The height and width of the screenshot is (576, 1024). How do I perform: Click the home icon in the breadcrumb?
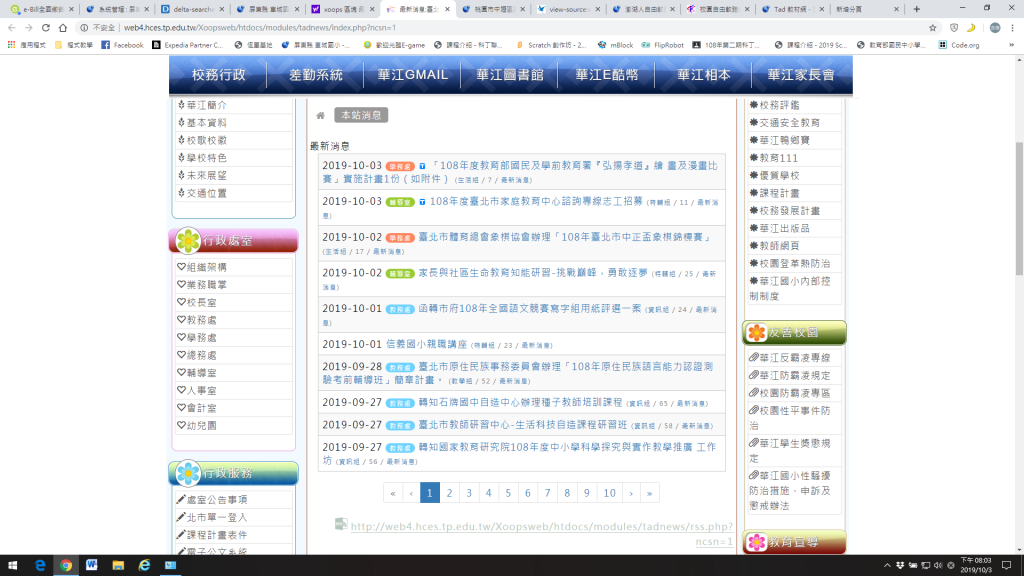[320, 116]
